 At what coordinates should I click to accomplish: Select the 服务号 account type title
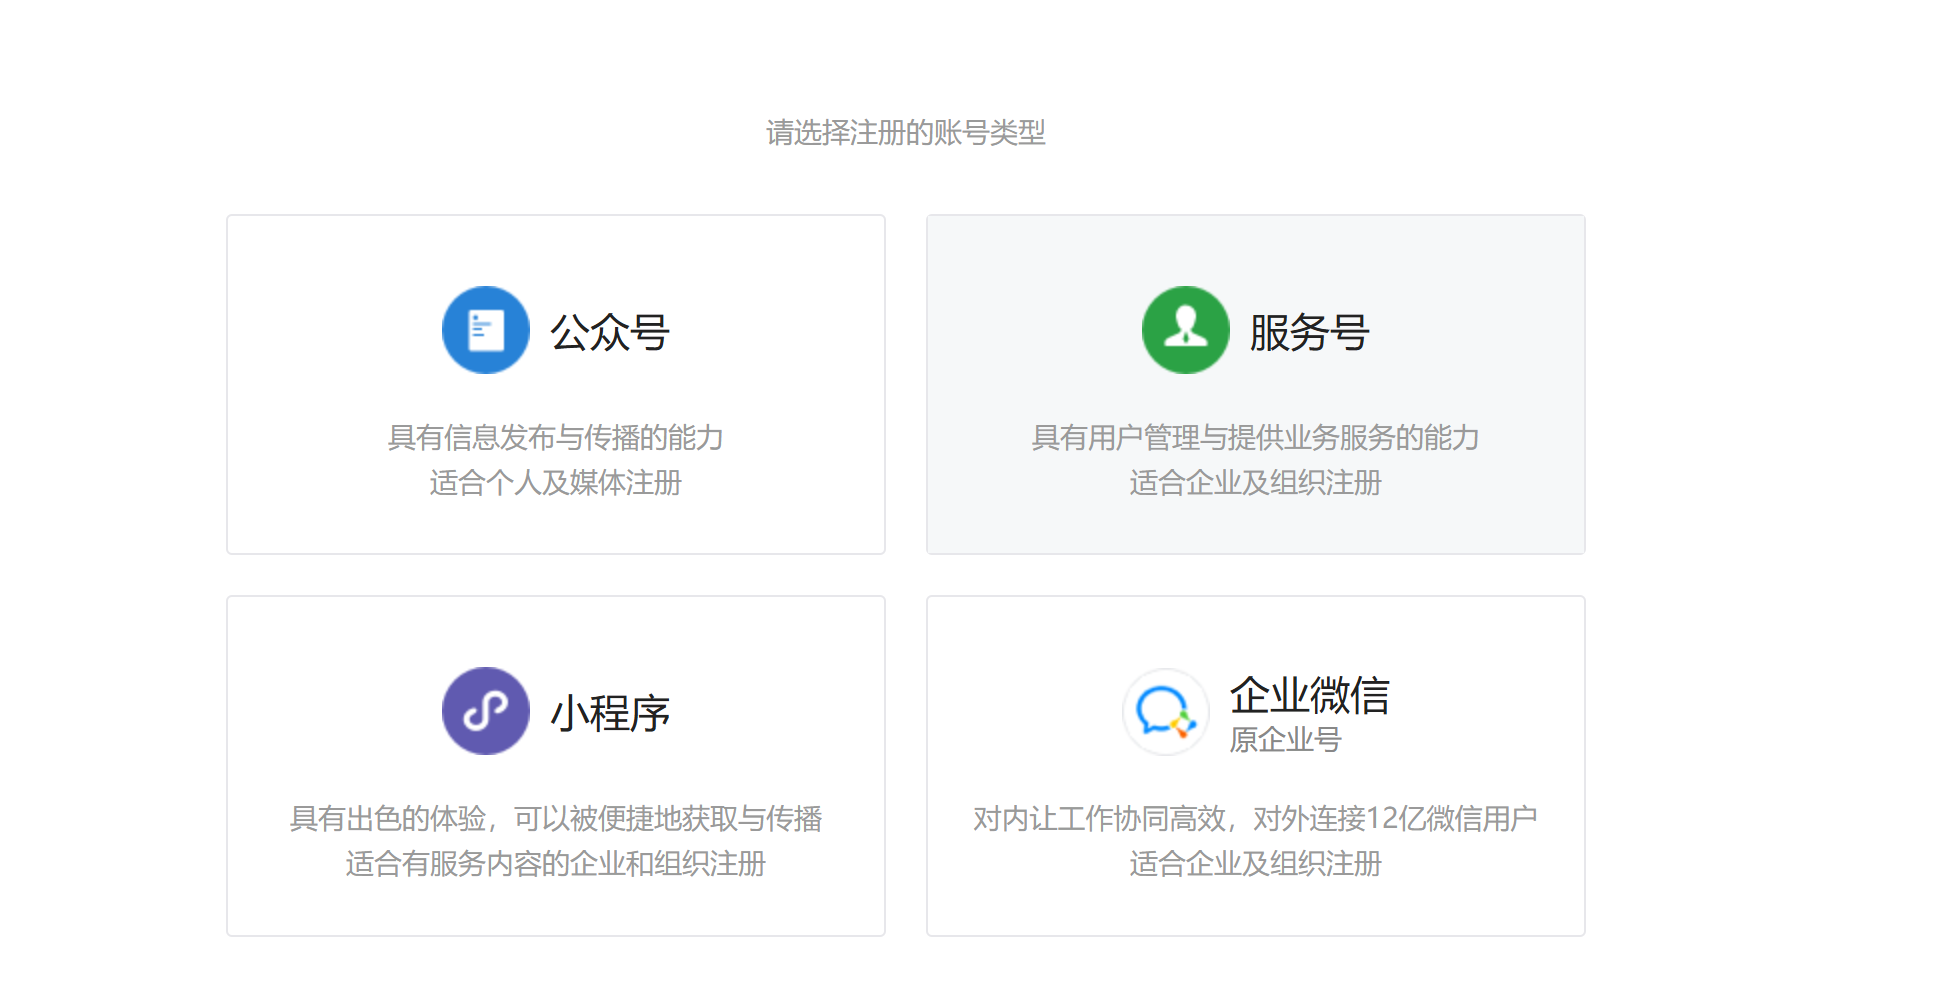point(1310,332)
